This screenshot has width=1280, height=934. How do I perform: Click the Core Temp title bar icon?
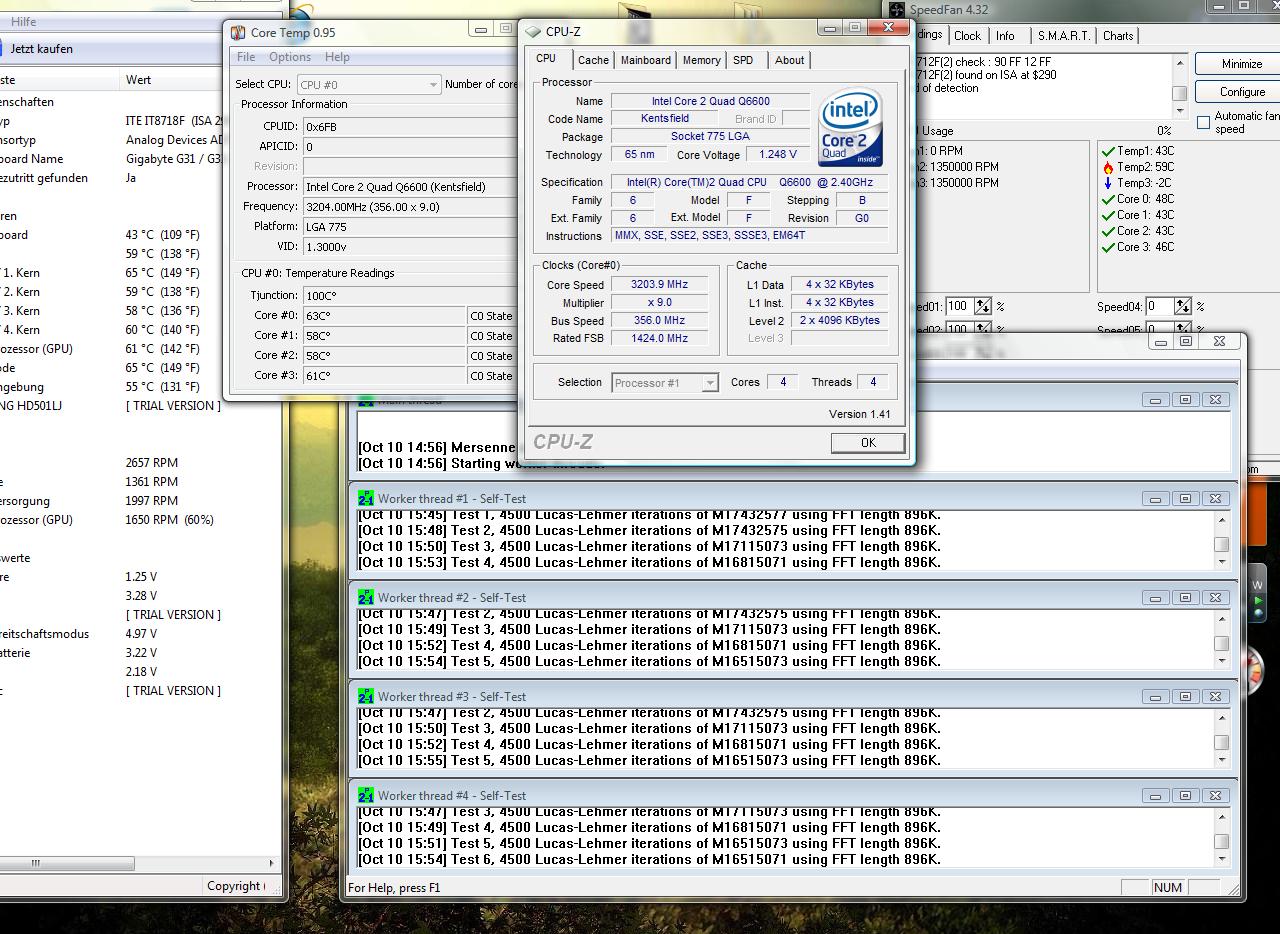(x=237, y=32)
